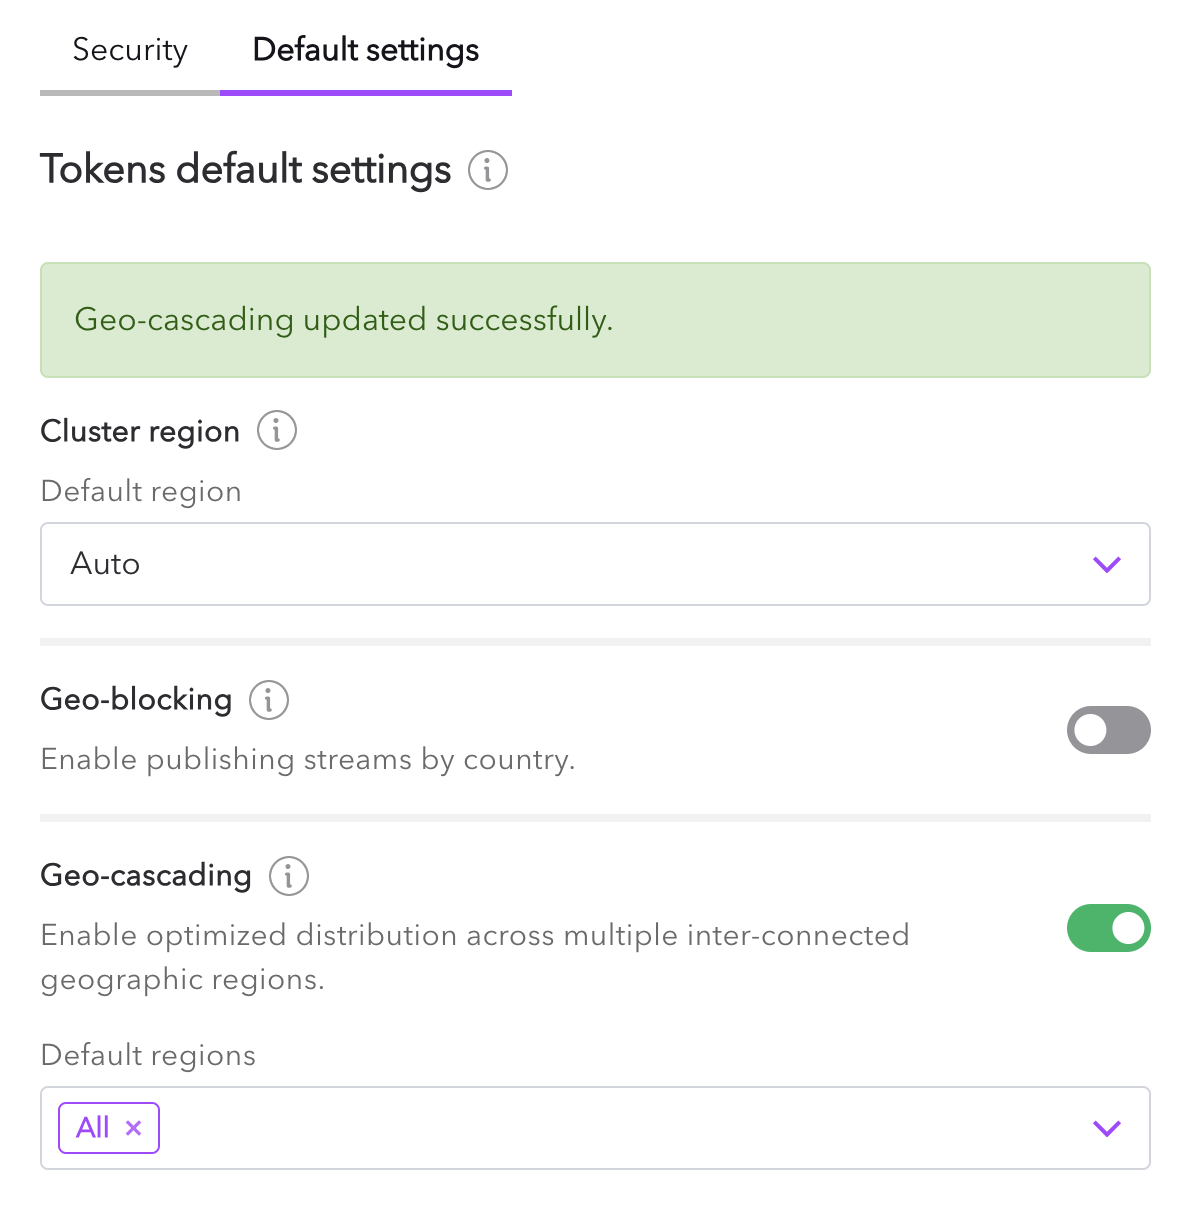Image resolution: width=1188 pixels, height=1208 pixels.
Task: Click the Geo-blocking heading text
Action: click(x=136, y=699)
